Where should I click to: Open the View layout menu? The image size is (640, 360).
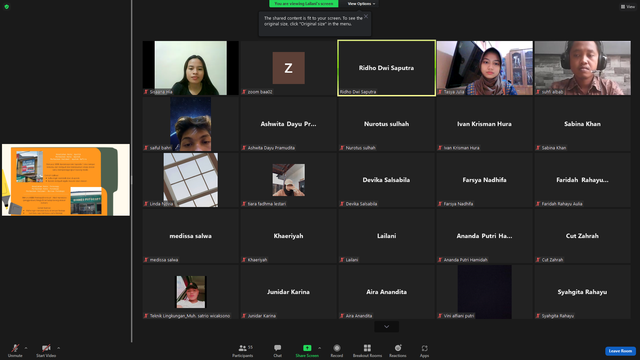coord(628,7)
